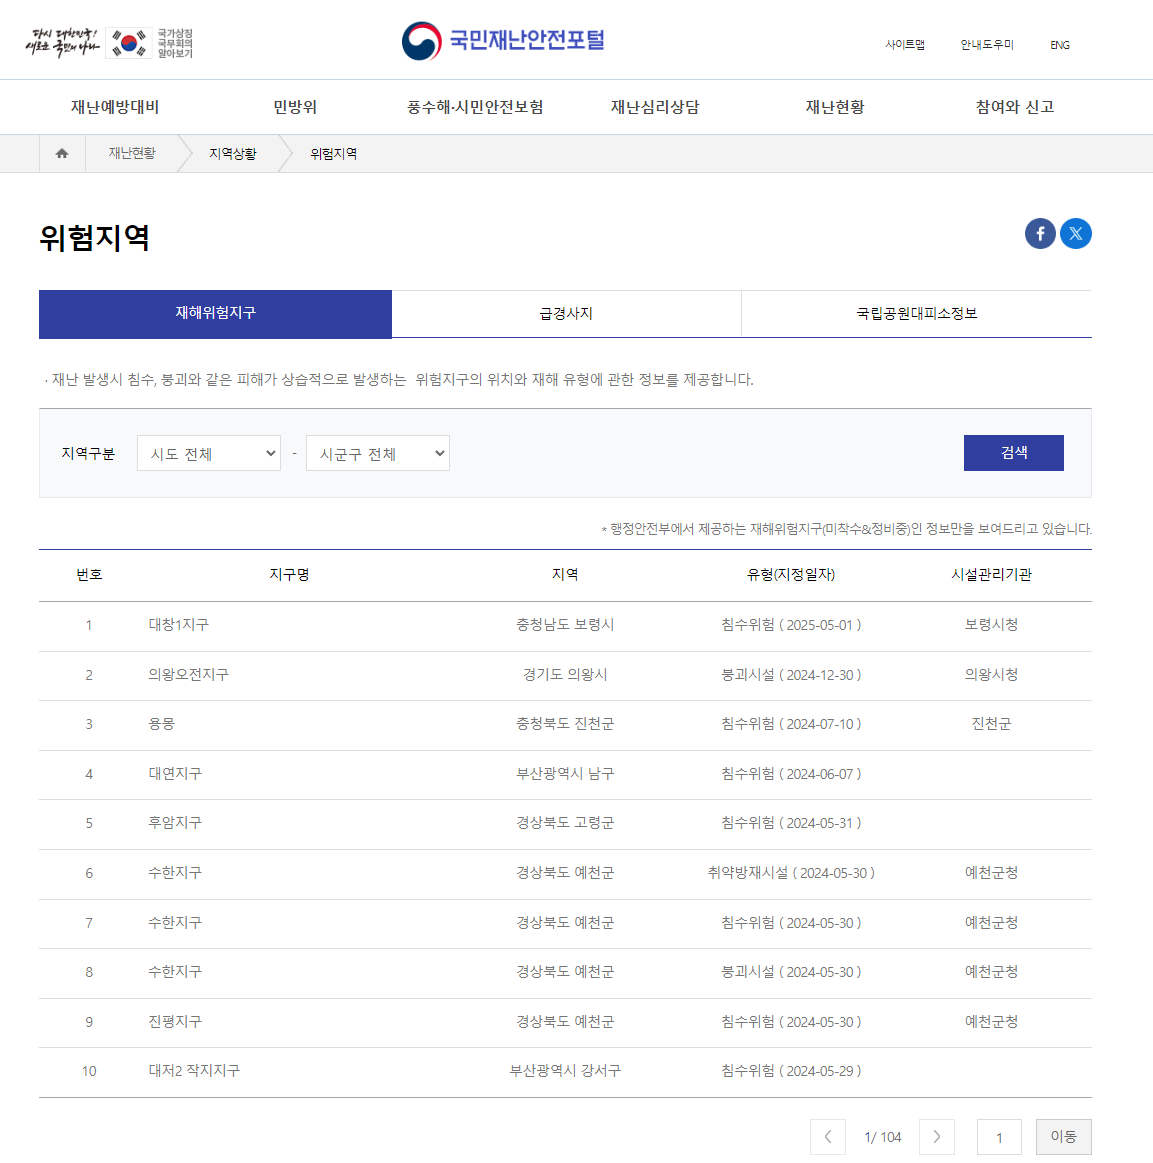Image resolution: width=1153 pixels, height=1163 pixels.
Task: Click the 붕괴시설 ( 2024-12-30 ) cell
Action: pos(791,675)
